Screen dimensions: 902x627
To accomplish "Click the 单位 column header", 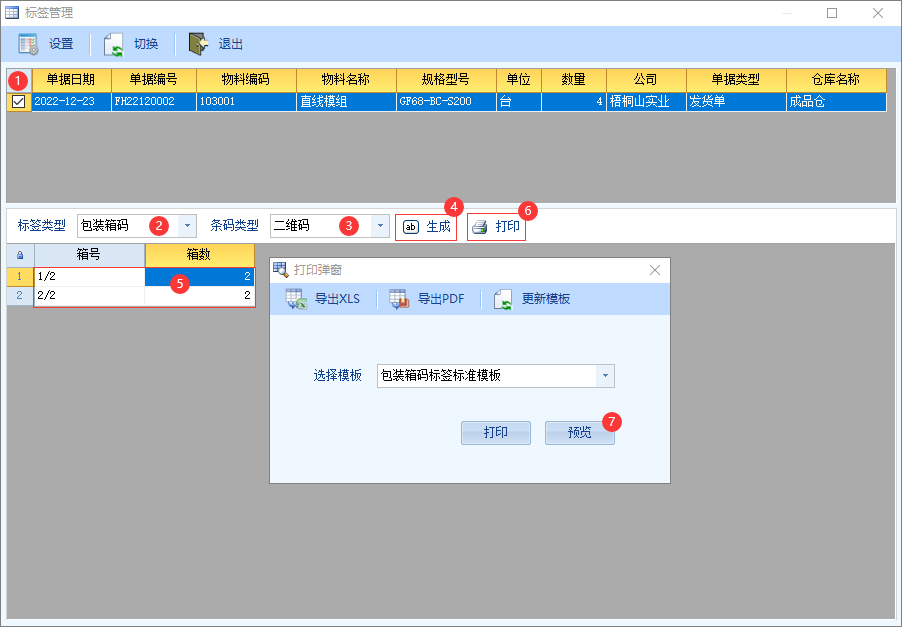I will [519, 80].
